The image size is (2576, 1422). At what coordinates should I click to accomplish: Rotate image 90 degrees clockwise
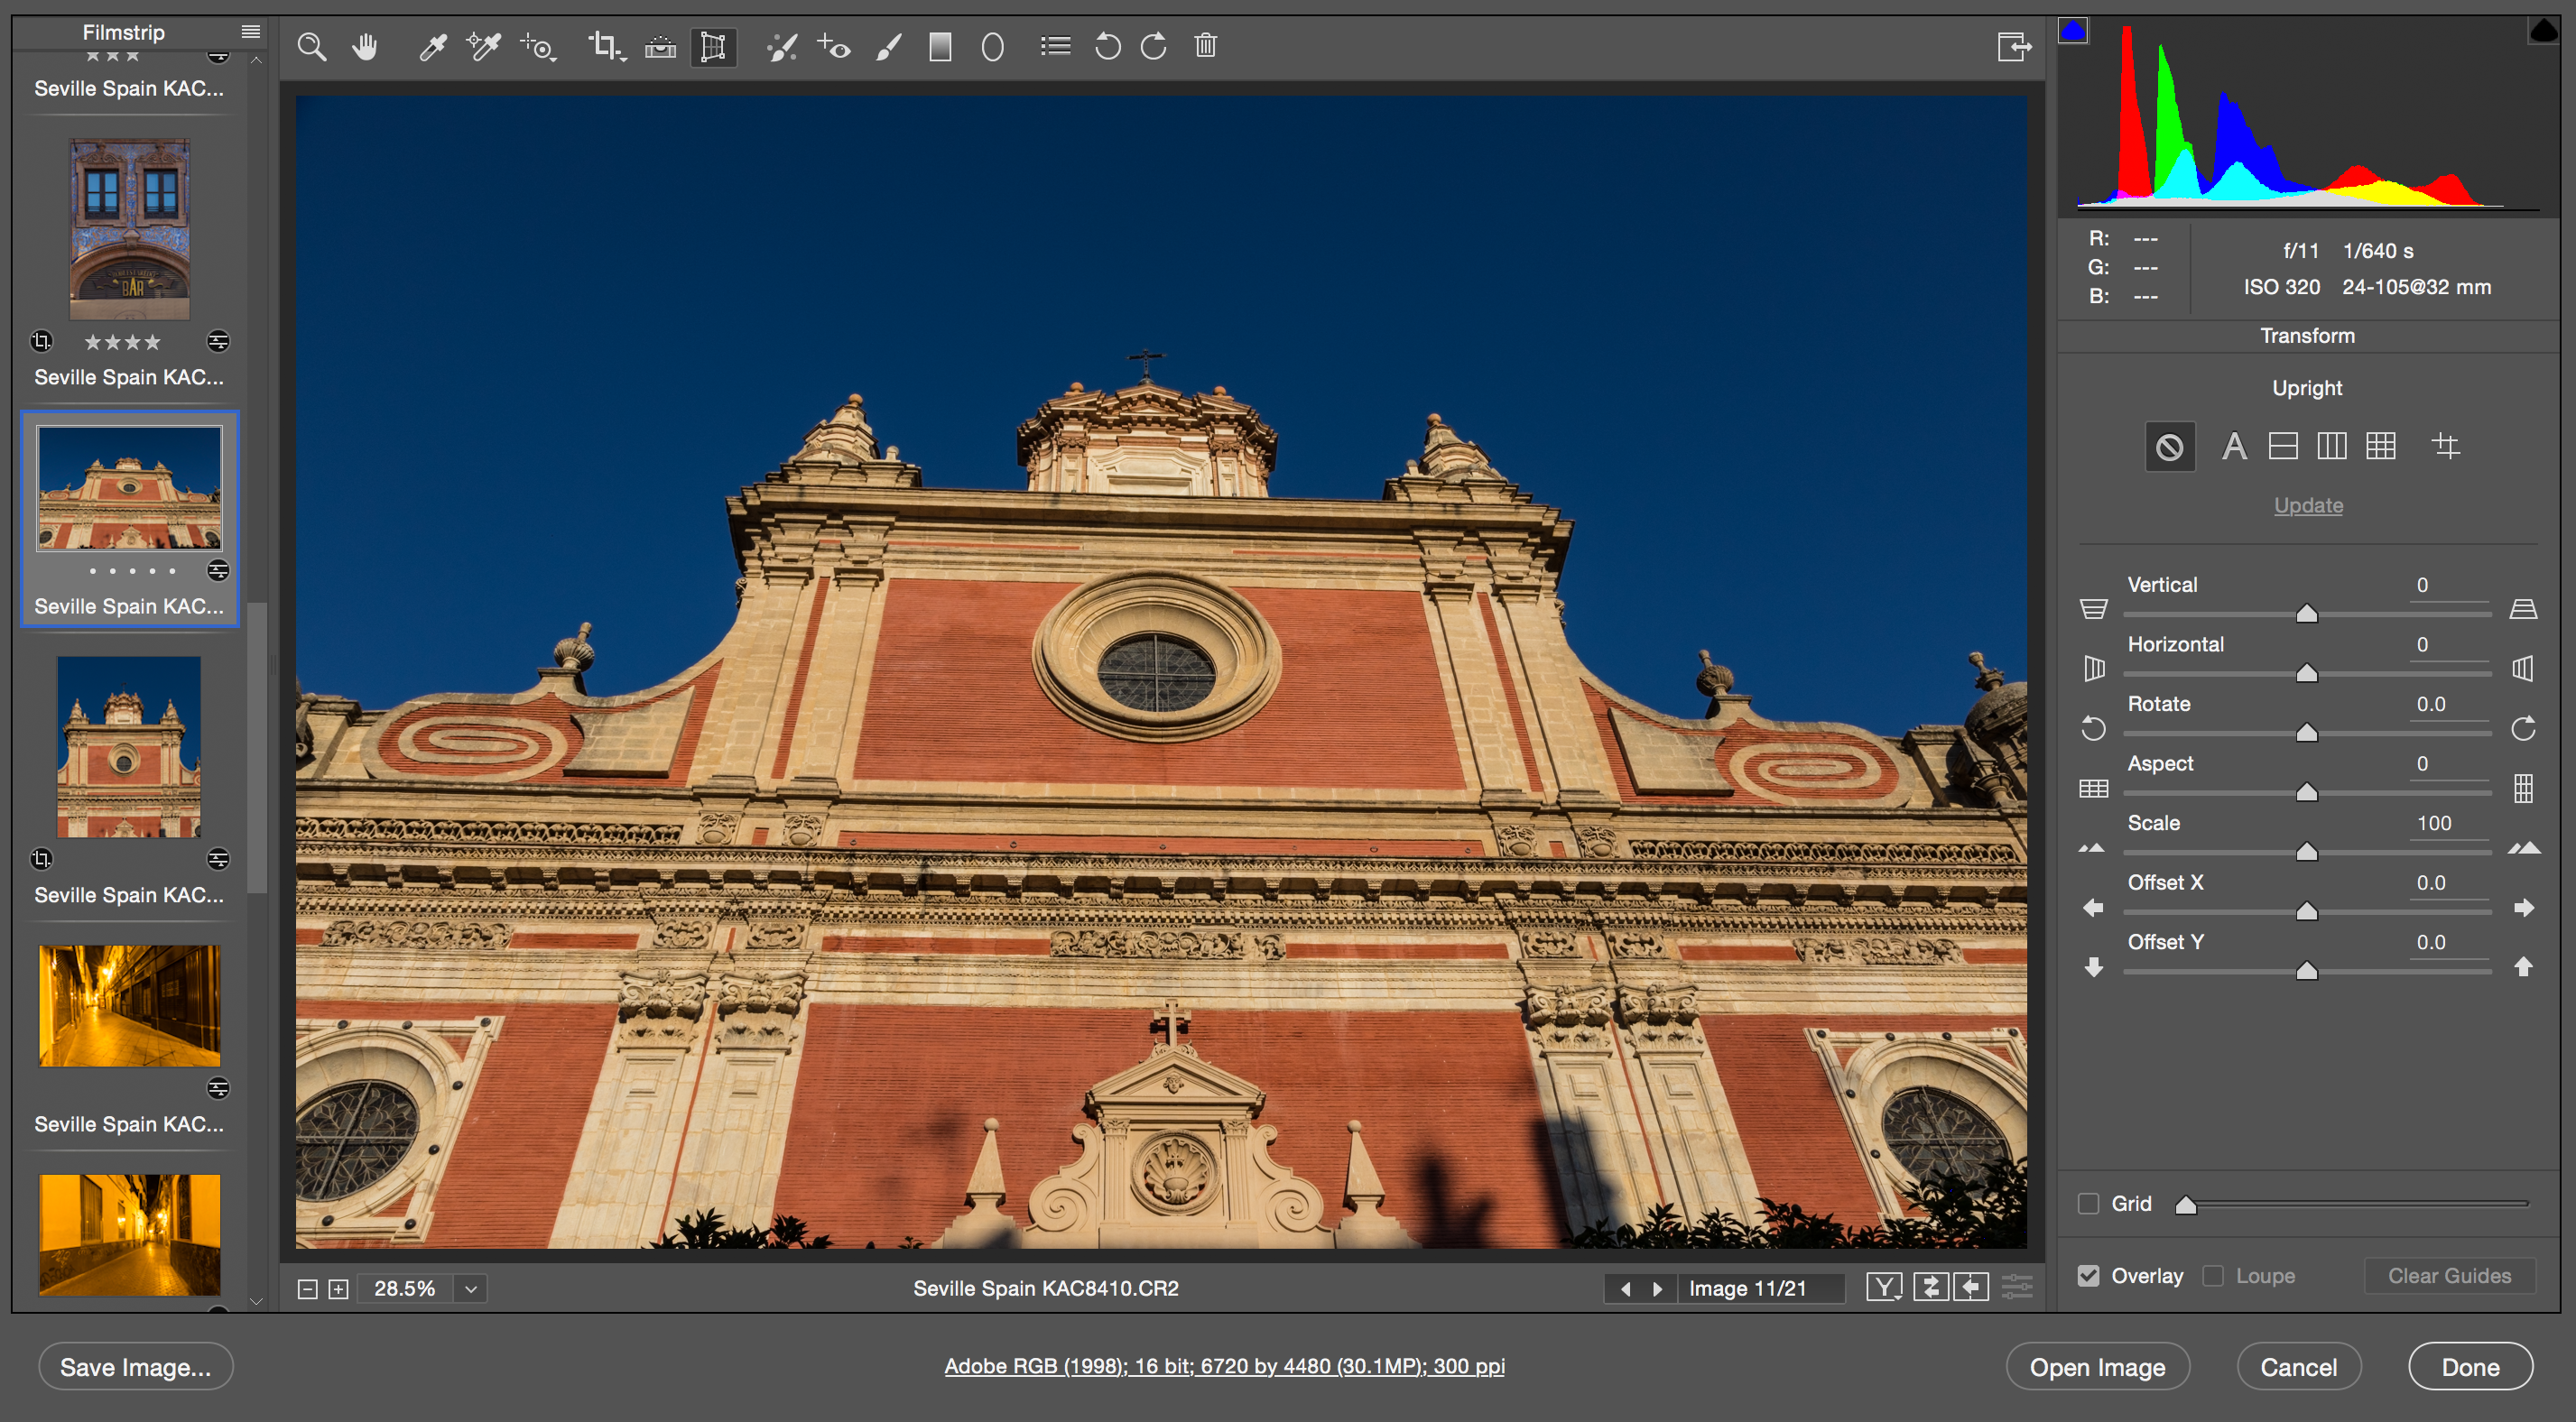click(x=1153, y=46)
